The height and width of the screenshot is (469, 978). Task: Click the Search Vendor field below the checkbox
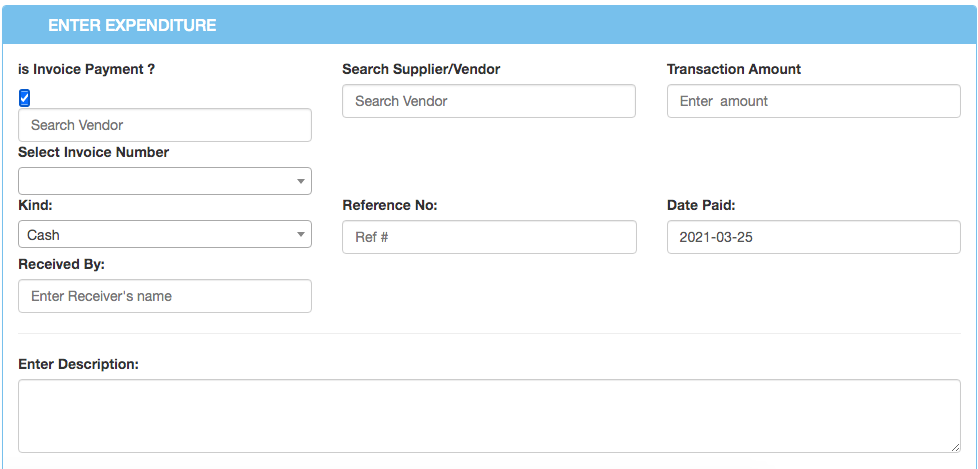pyautogui.click(x=165, y=125)
